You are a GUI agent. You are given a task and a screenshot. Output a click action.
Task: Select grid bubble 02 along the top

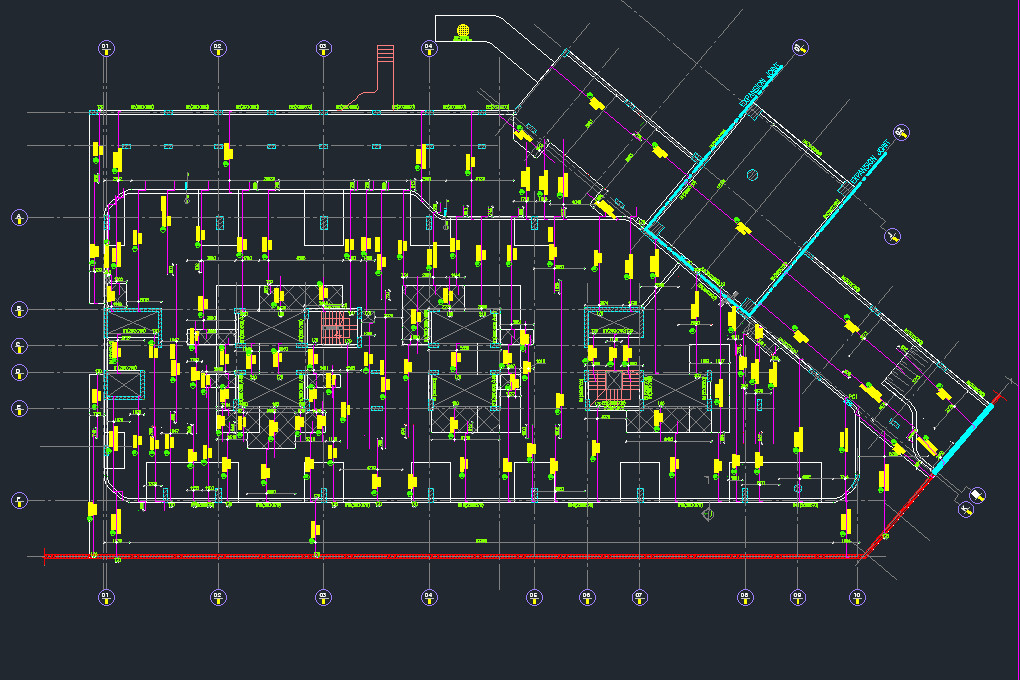[x=218, y=48]
